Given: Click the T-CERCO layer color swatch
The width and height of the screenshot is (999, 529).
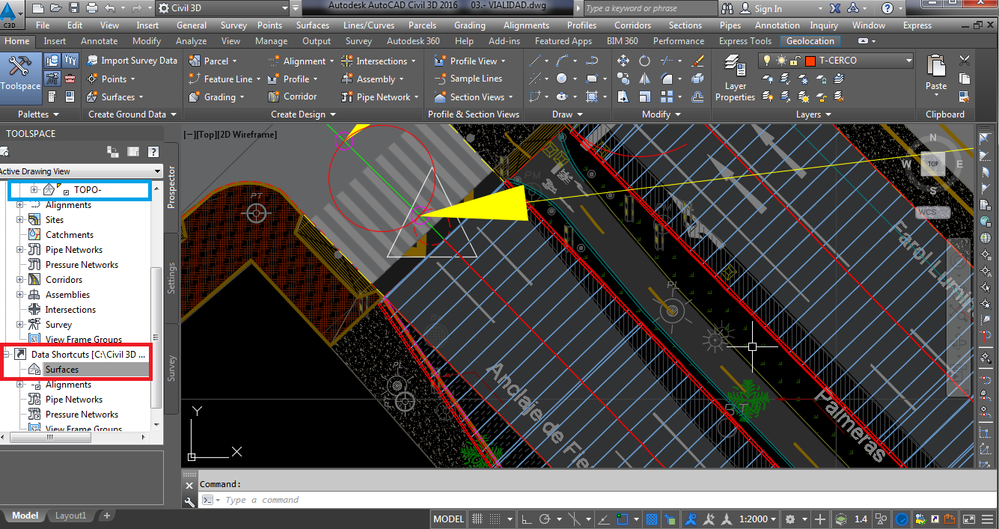Looking at the screenshot, I should click(810, 61).
